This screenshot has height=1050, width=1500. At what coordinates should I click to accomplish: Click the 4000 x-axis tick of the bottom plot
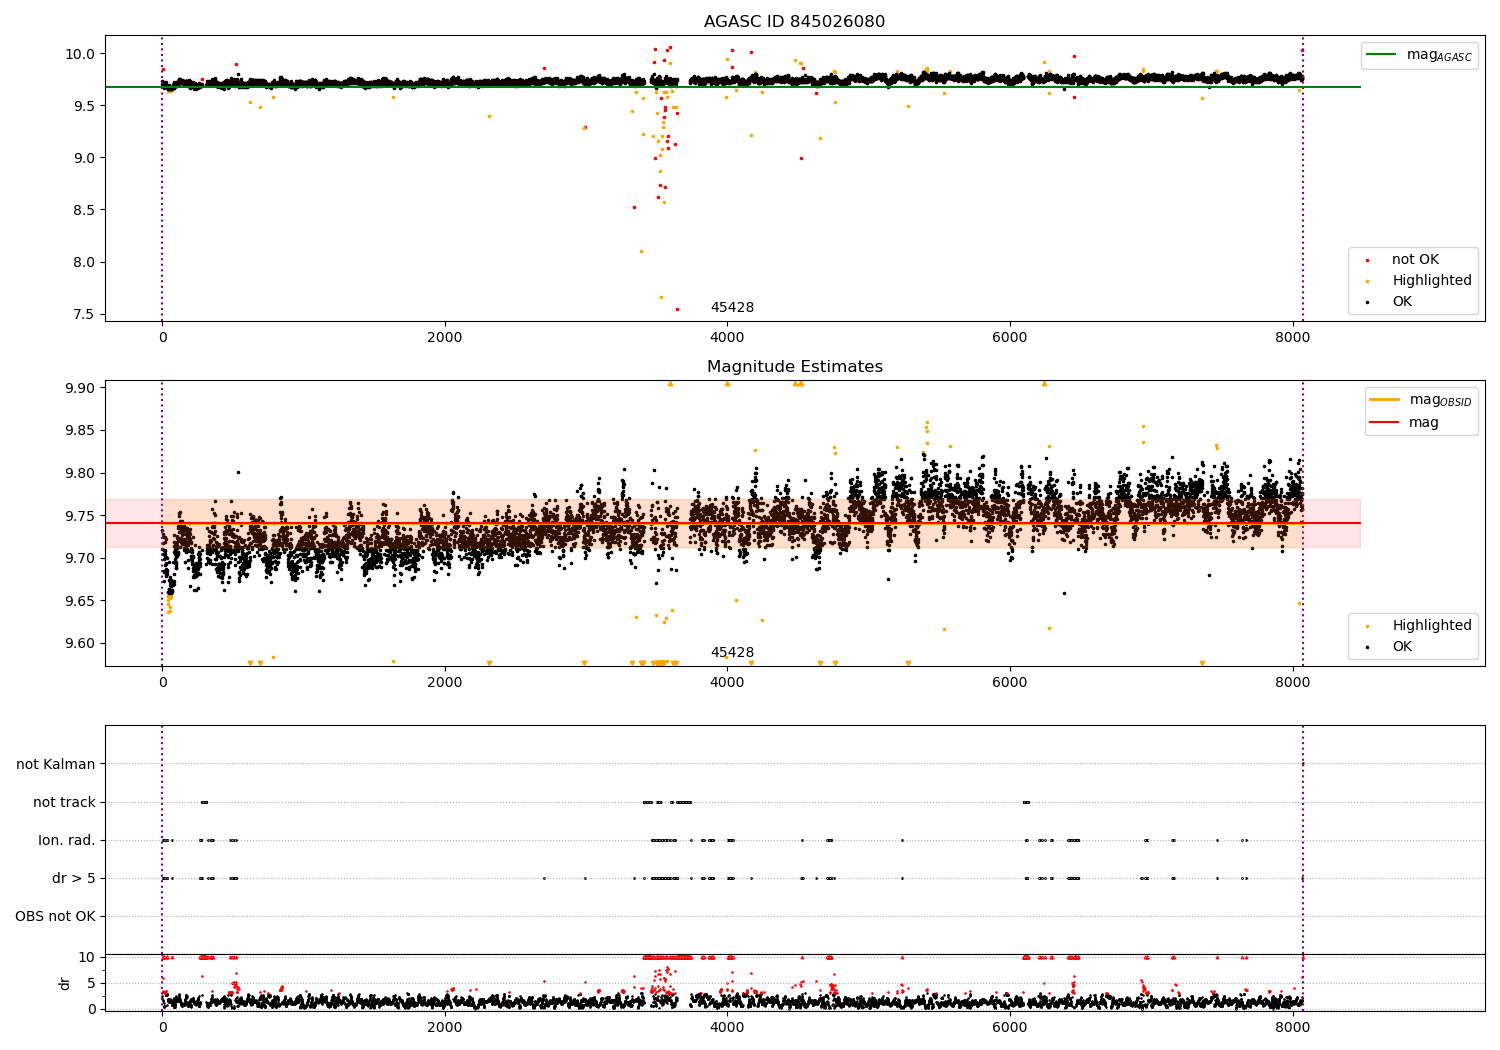click(727, 1027)
